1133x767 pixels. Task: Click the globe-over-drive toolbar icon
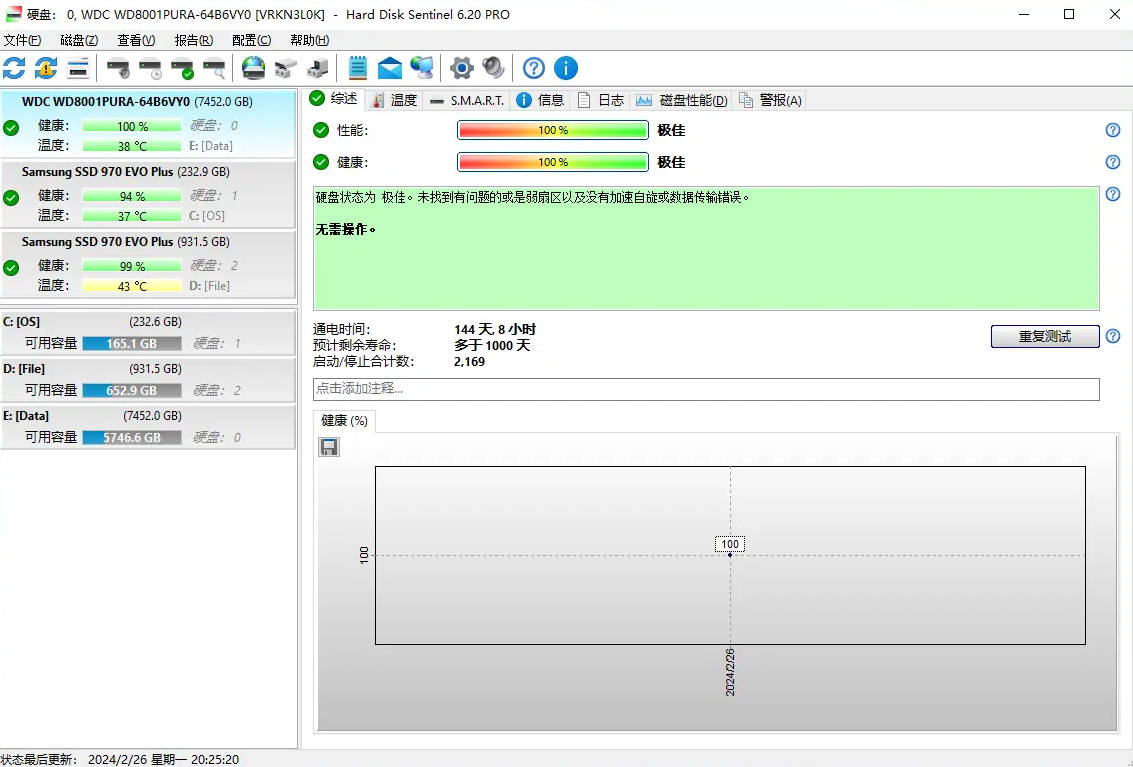pos(254,68)
